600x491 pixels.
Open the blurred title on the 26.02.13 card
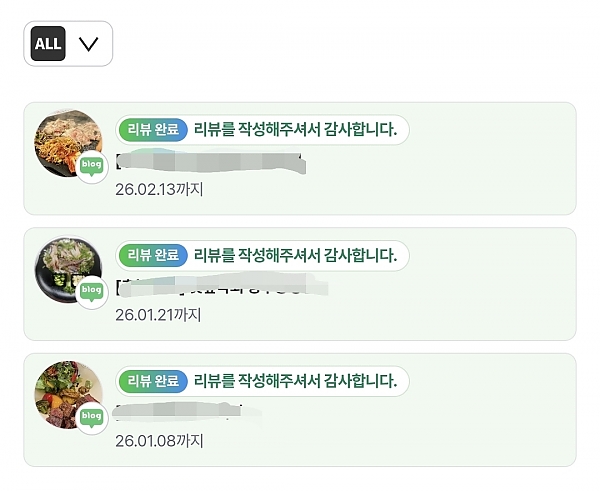coord(210,161)
